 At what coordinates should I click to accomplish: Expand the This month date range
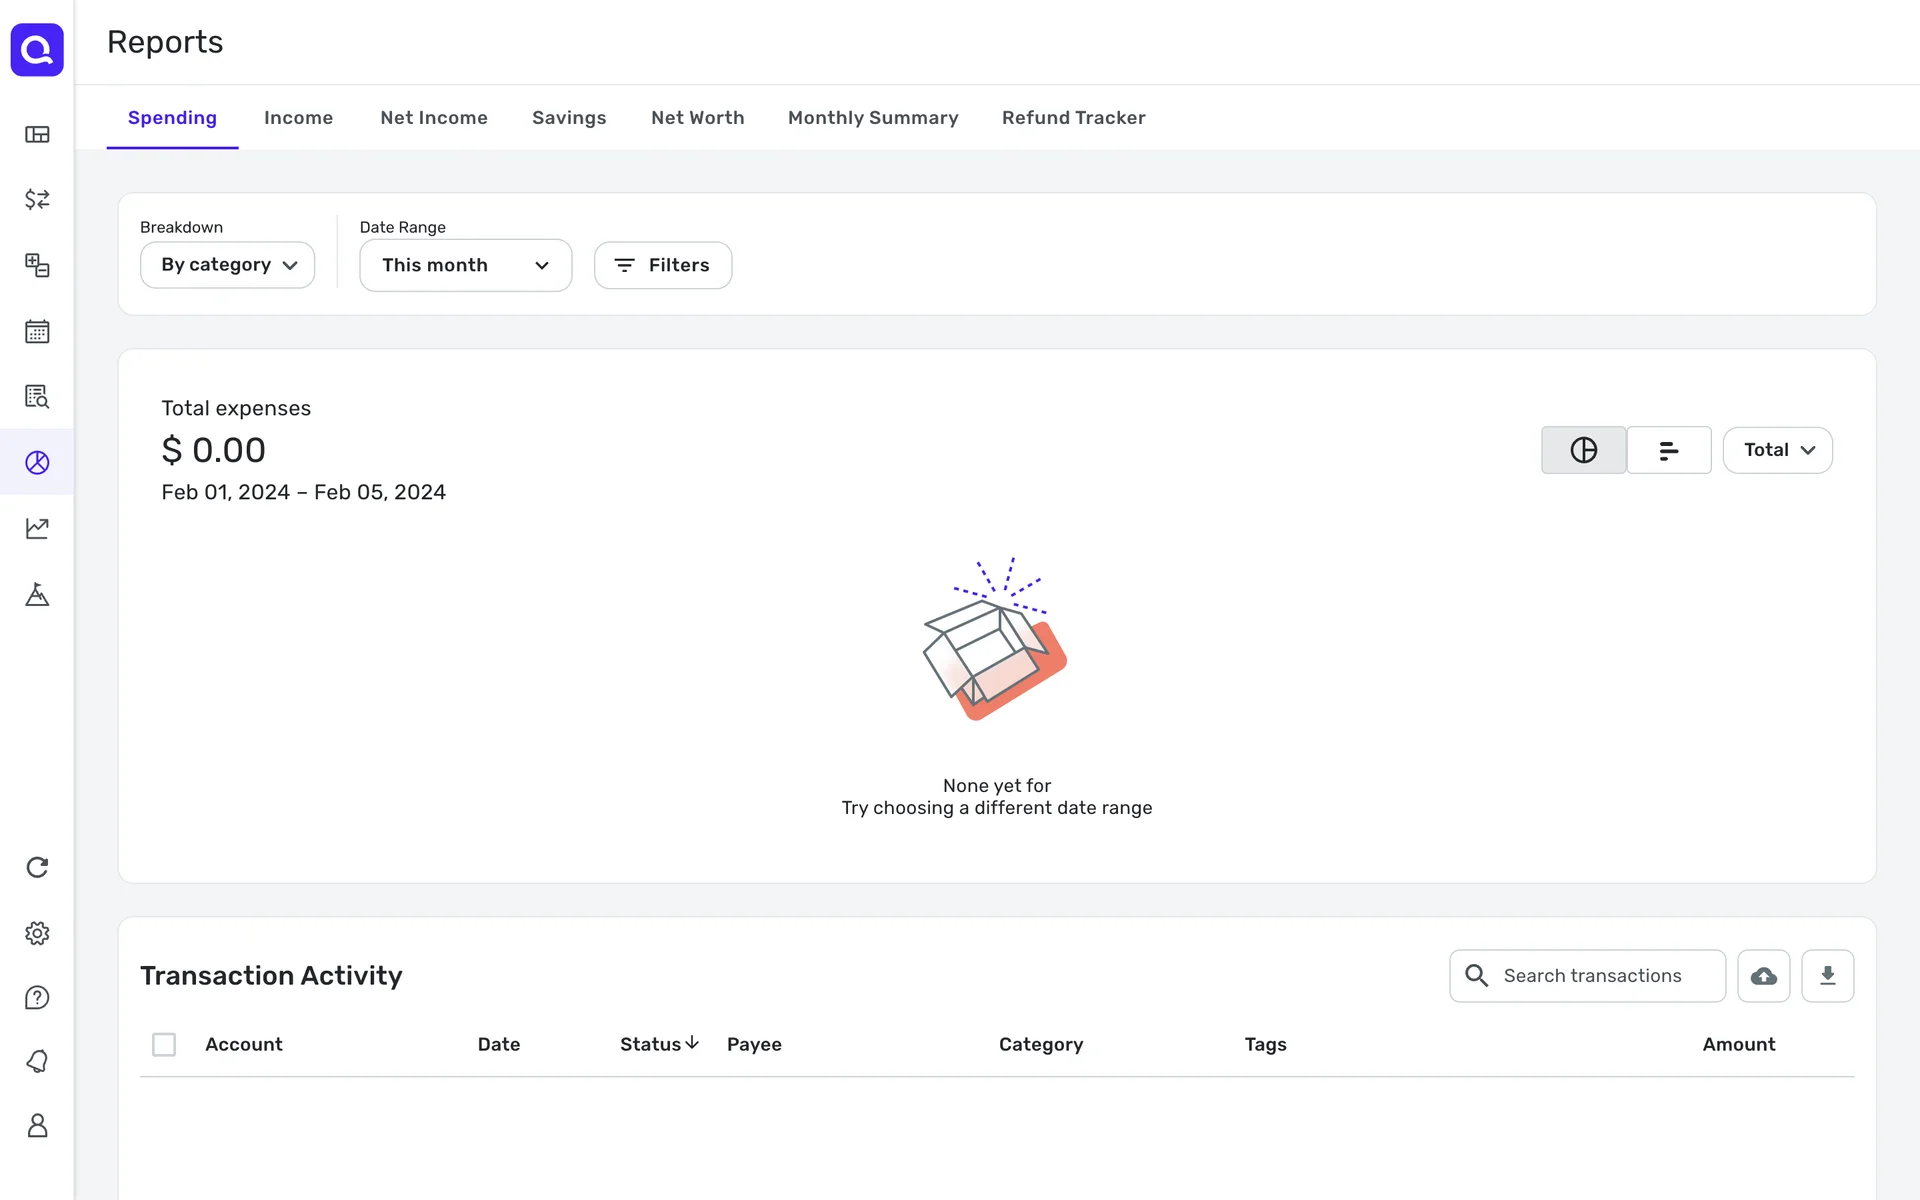465,265
